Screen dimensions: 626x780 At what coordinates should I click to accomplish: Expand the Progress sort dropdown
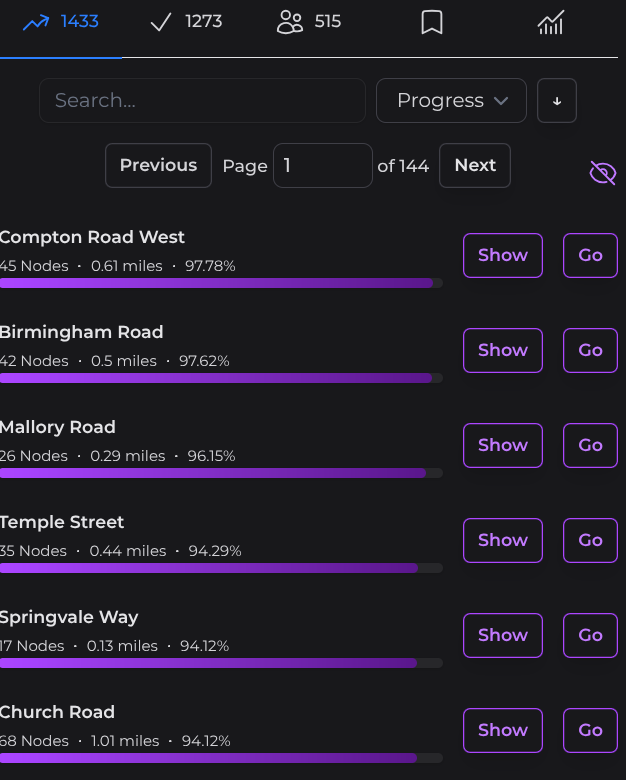tap(452, 101)
